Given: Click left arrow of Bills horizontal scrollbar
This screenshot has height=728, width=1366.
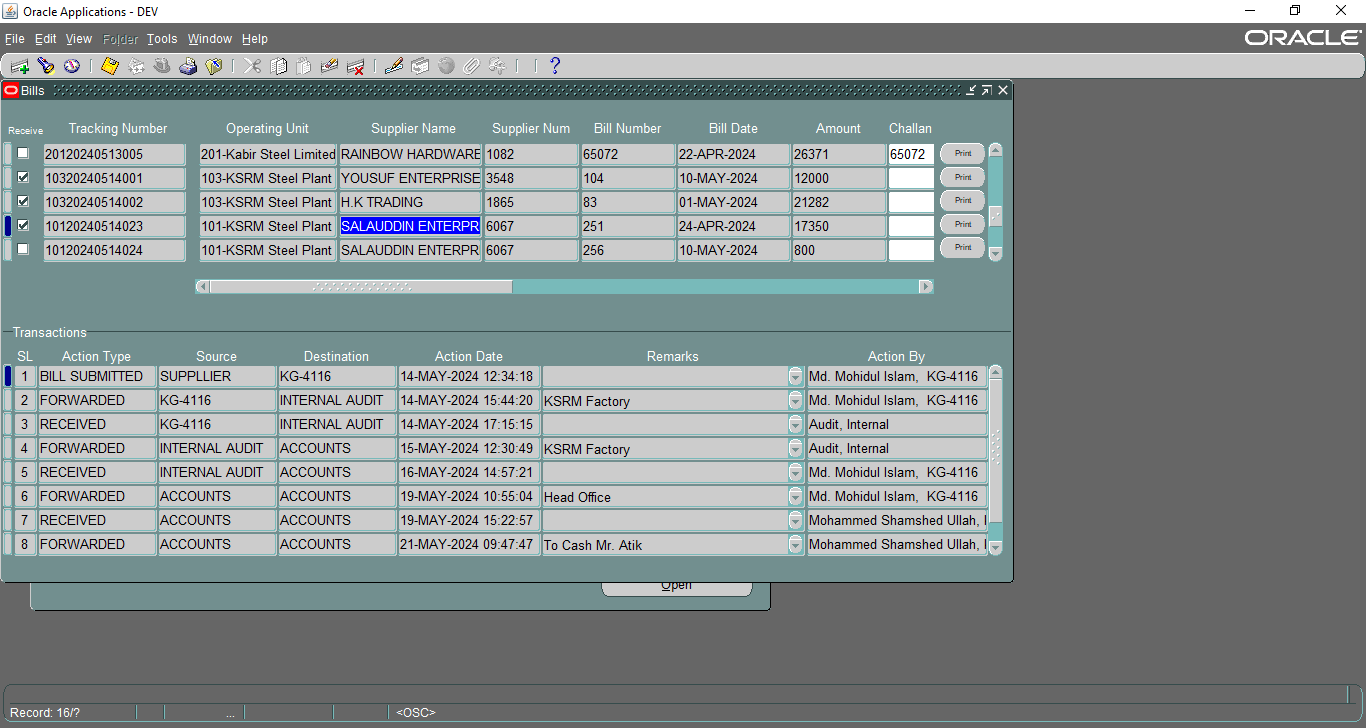Looking at the screenshot, I should pyautogui.click(x=202, y=287).
